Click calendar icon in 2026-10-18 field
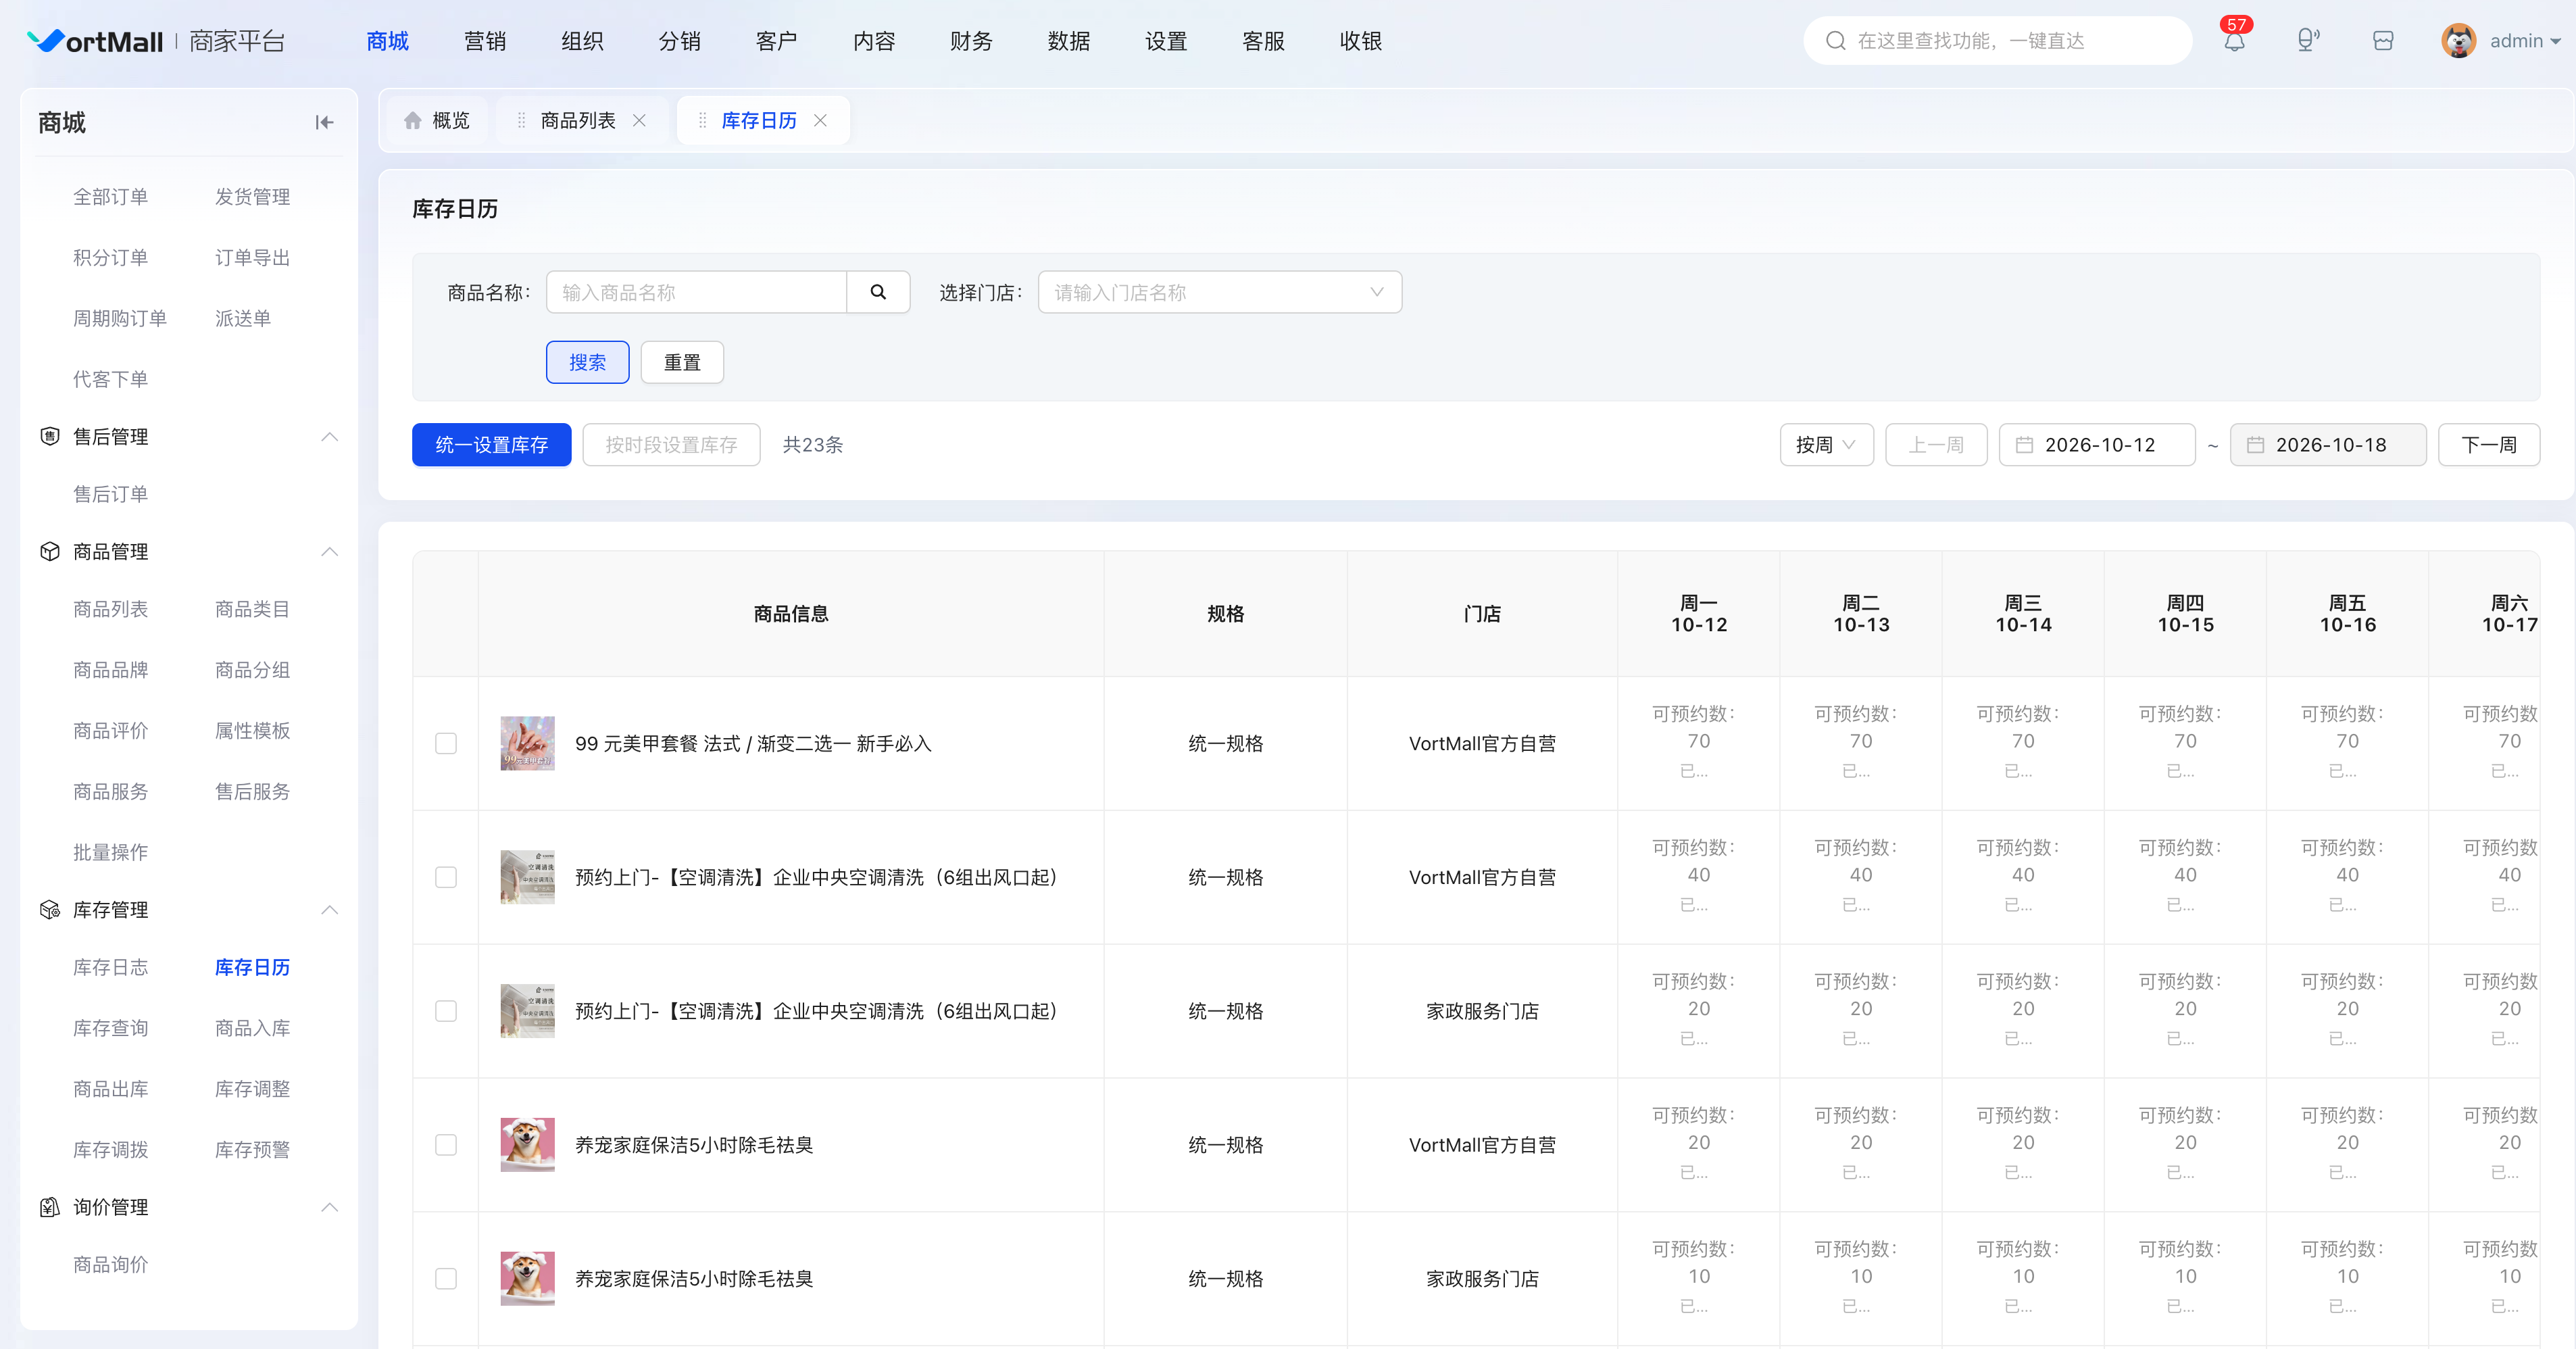This screenshot has height=1349, width=2576. [2255, 445]
